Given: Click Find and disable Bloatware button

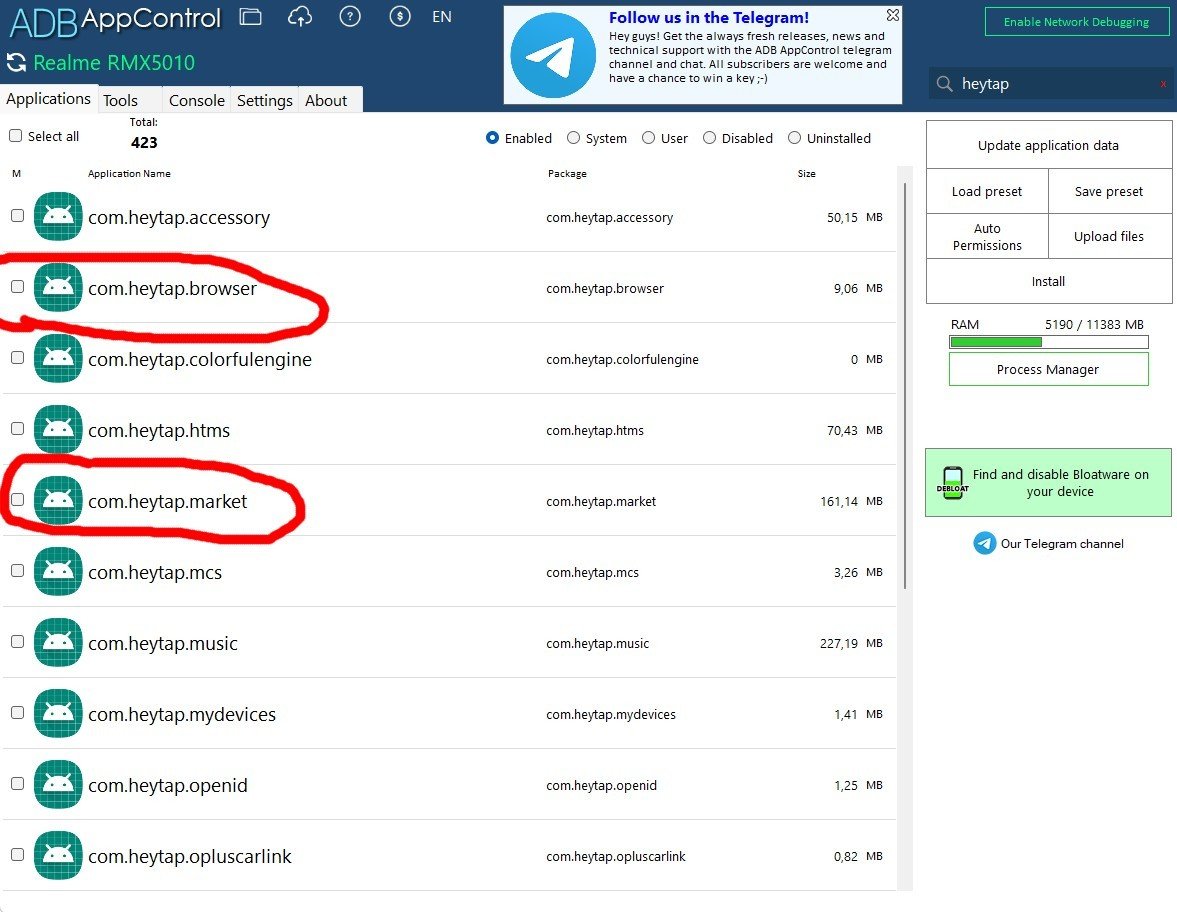Looking at the screenshot, I should click(1048, 483).
